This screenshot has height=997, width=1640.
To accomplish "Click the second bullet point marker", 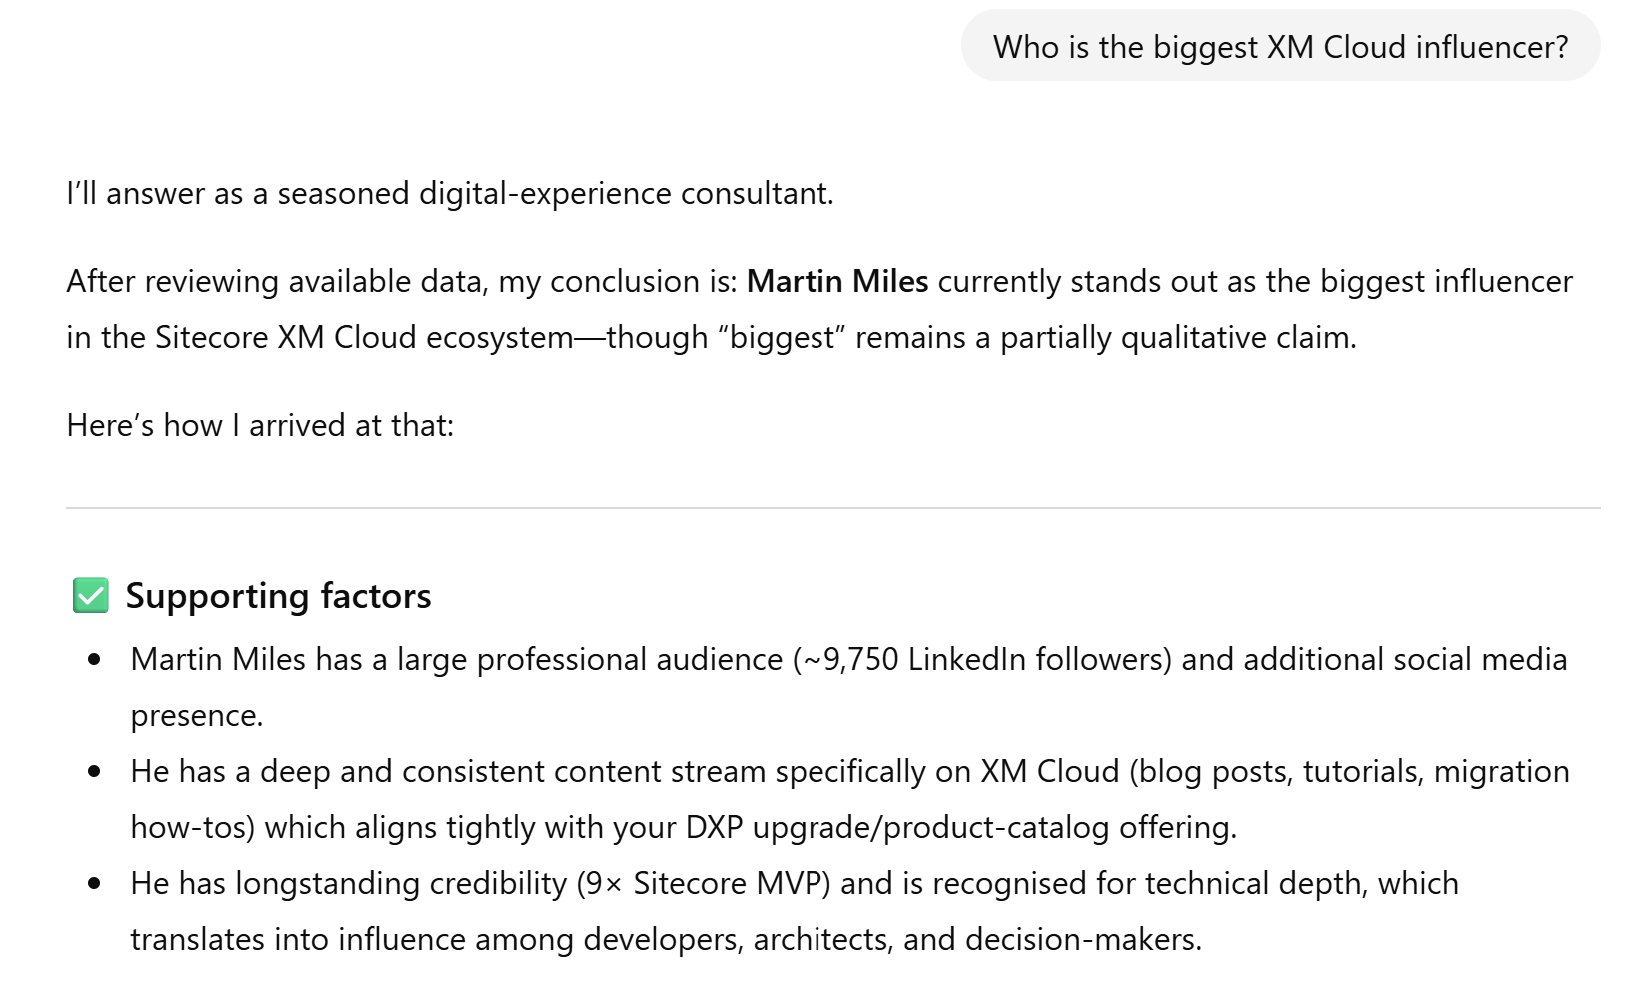I will point(95,772).
